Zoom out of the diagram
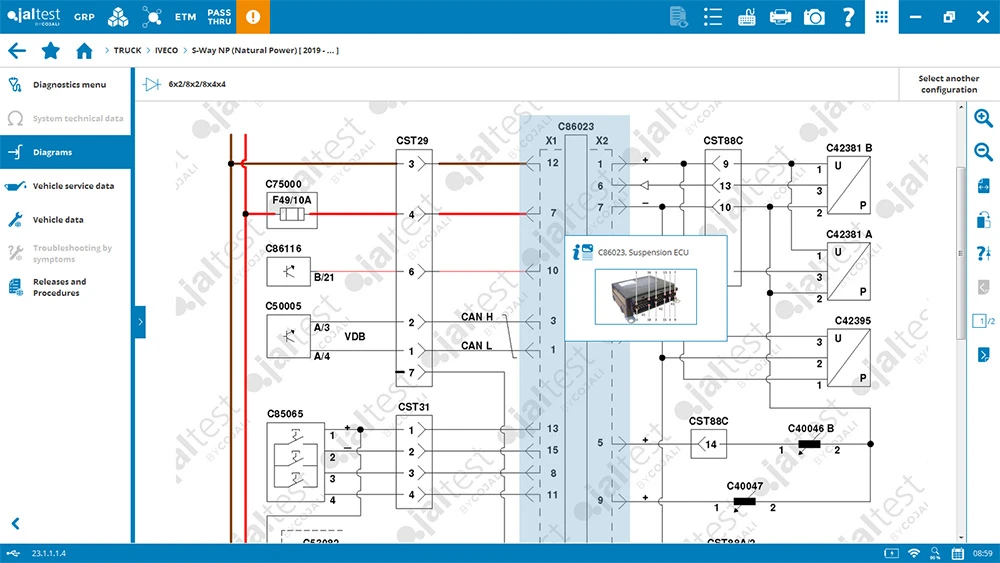This screenshot has height=563, width=1000. [983, 152]
